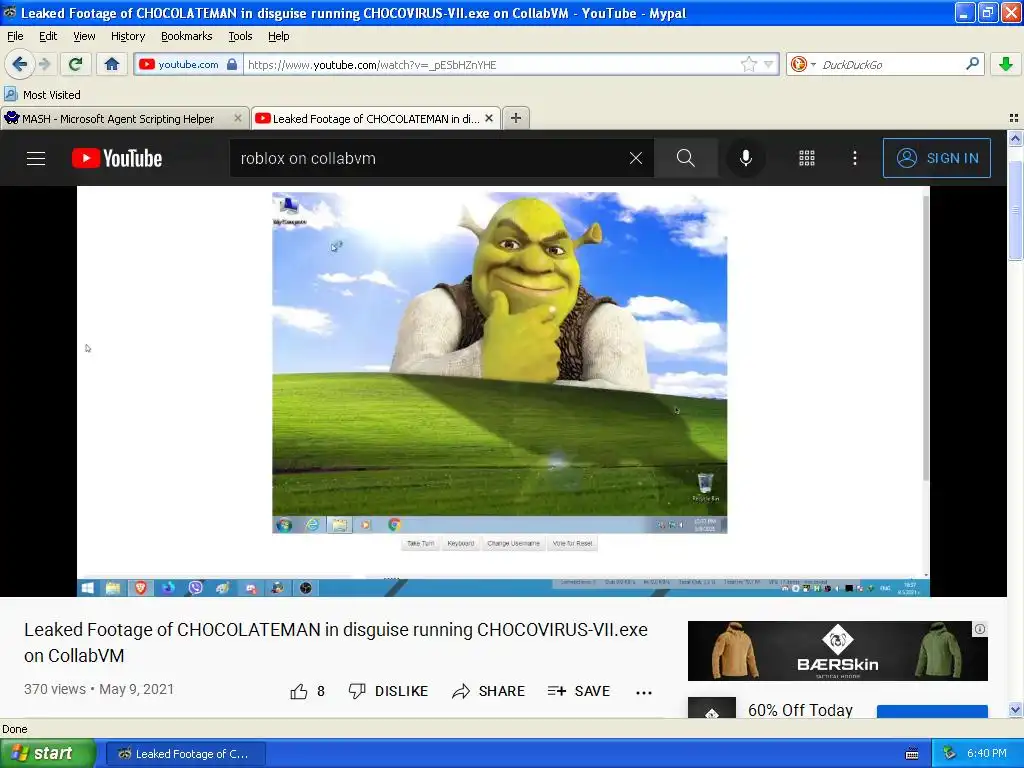Open the Bookmarks menu
Image resolution: width=1024 pixels, height=768 pixels.
[186, 36]
